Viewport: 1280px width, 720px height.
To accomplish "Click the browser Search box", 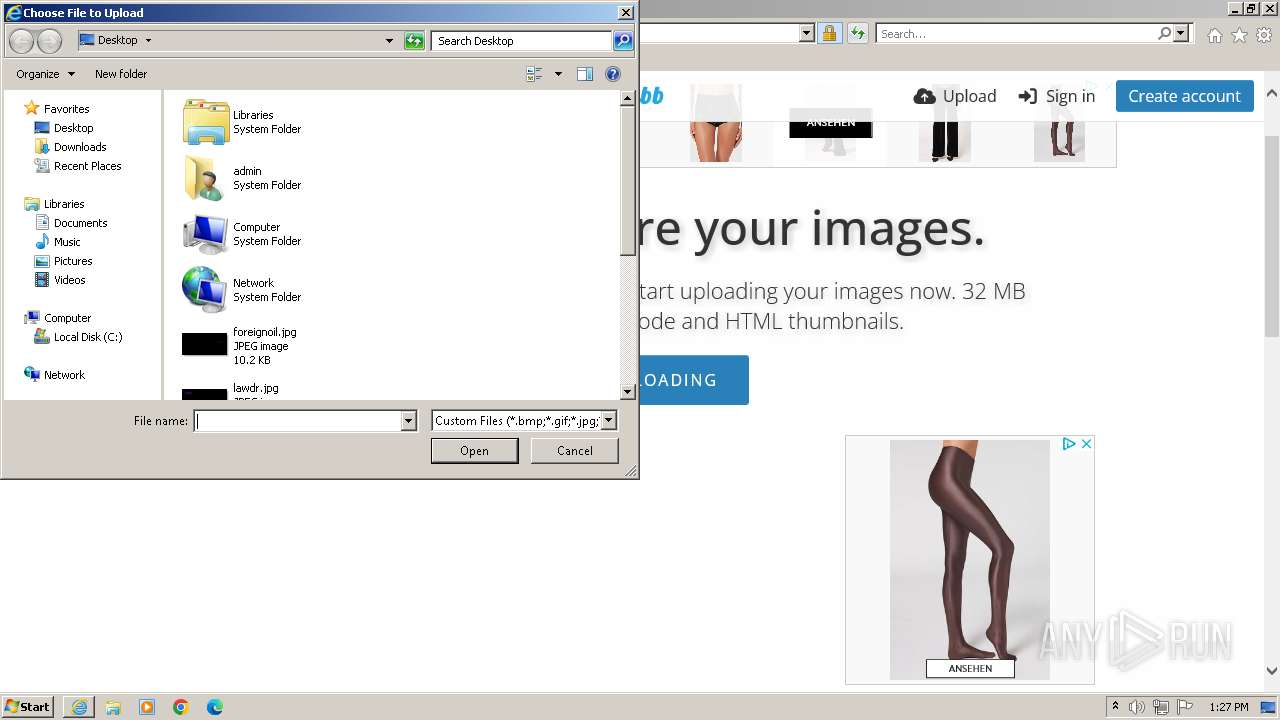I will tap(1016, 34).
